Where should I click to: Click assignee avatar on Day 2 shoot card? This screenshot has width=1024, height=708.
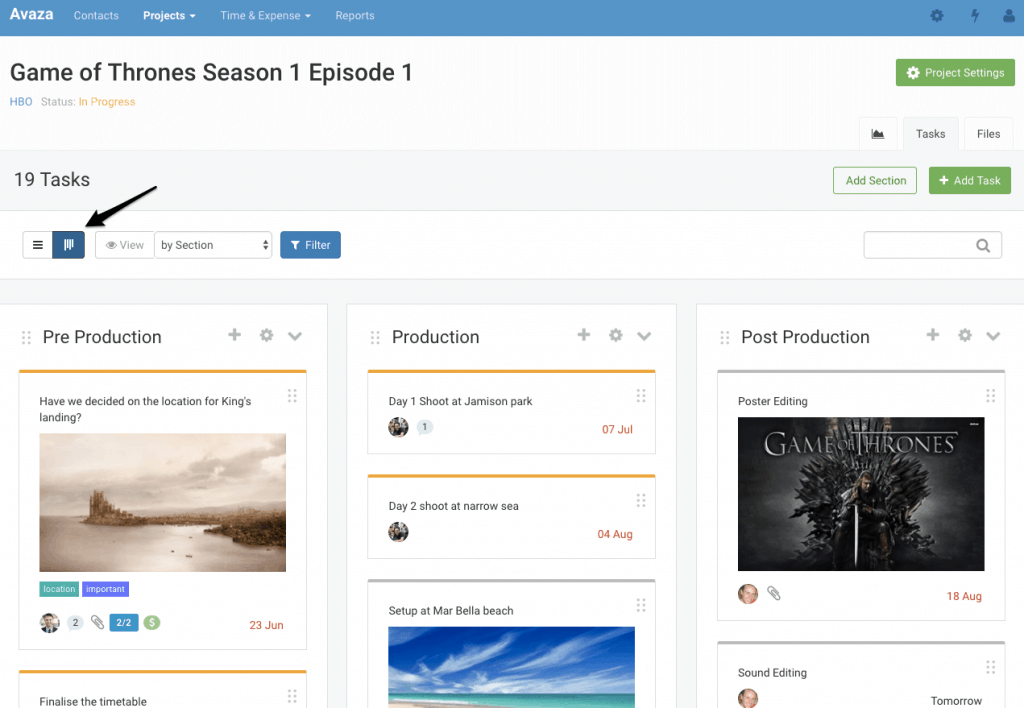pyautogui.click(x=398, y=532)
